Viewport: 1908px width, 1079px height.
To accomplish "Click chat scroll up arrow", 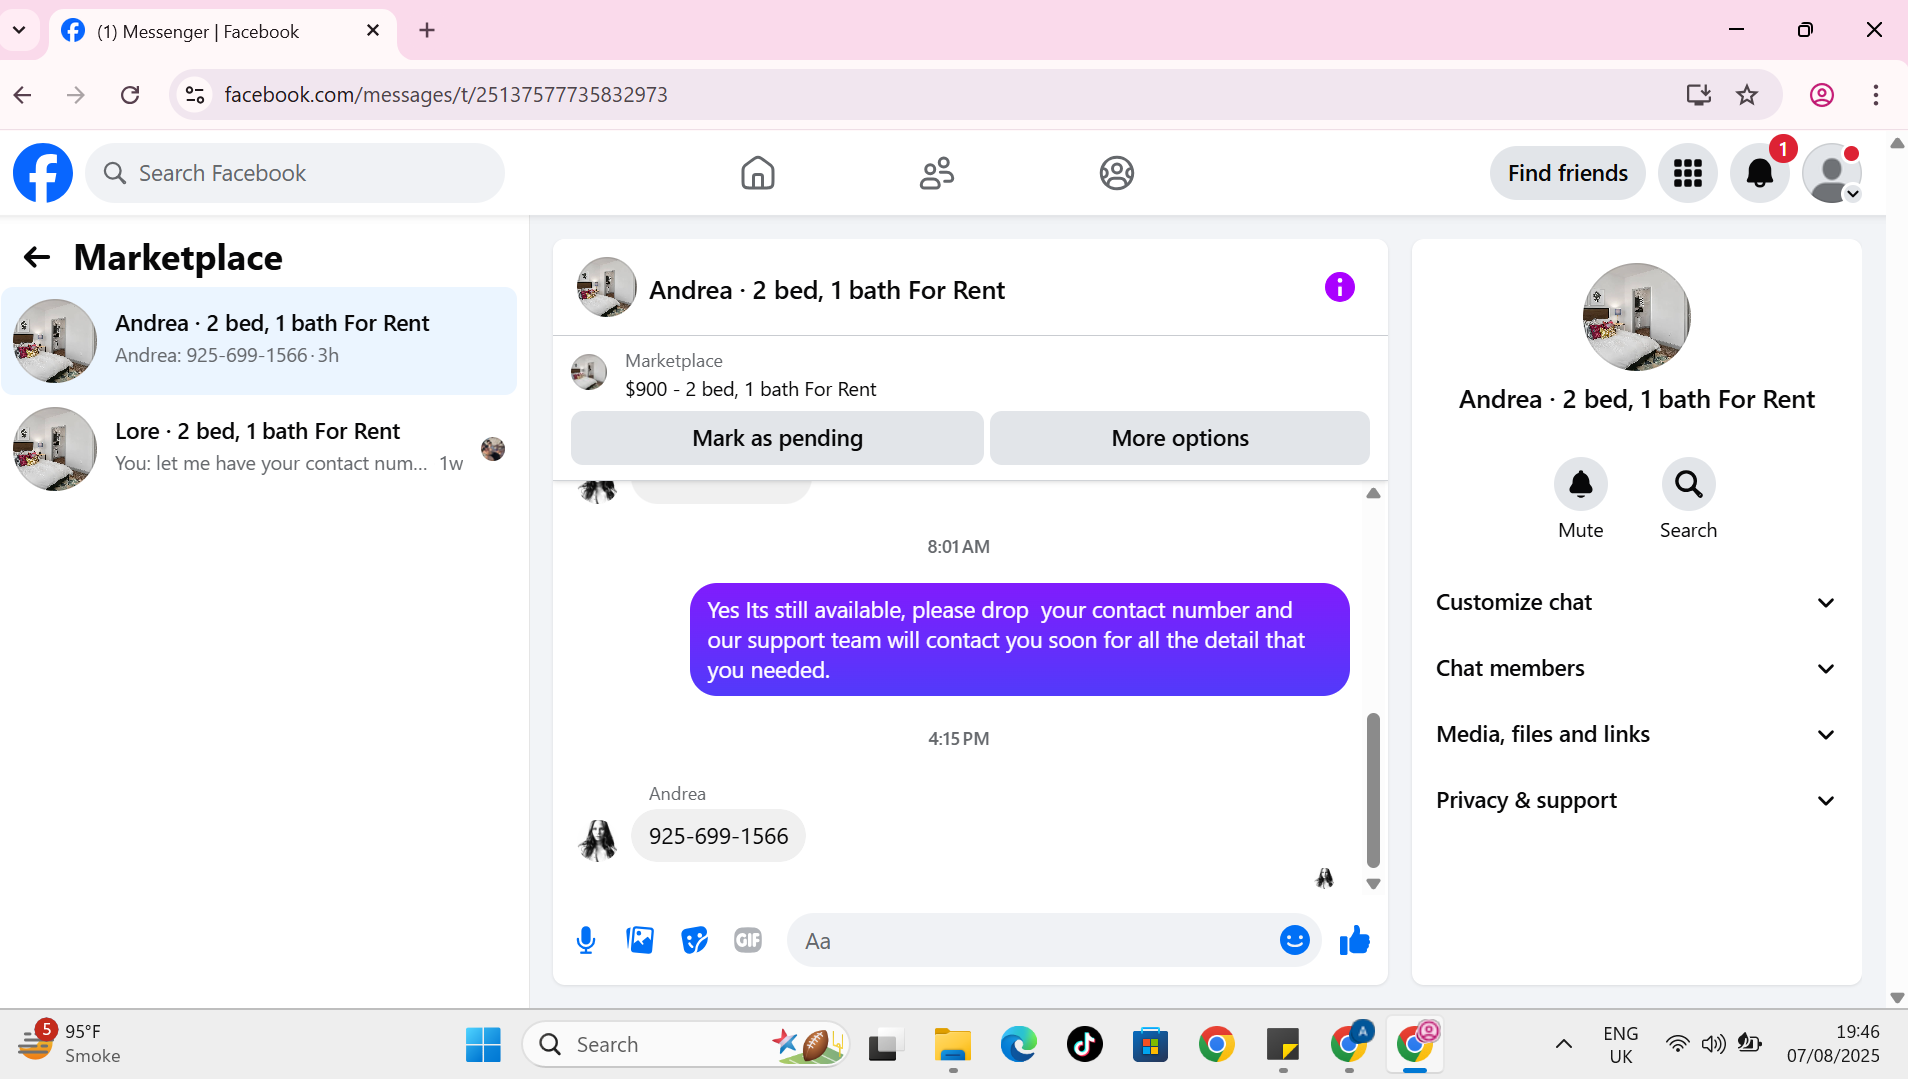I will [x=1374, y=493].
